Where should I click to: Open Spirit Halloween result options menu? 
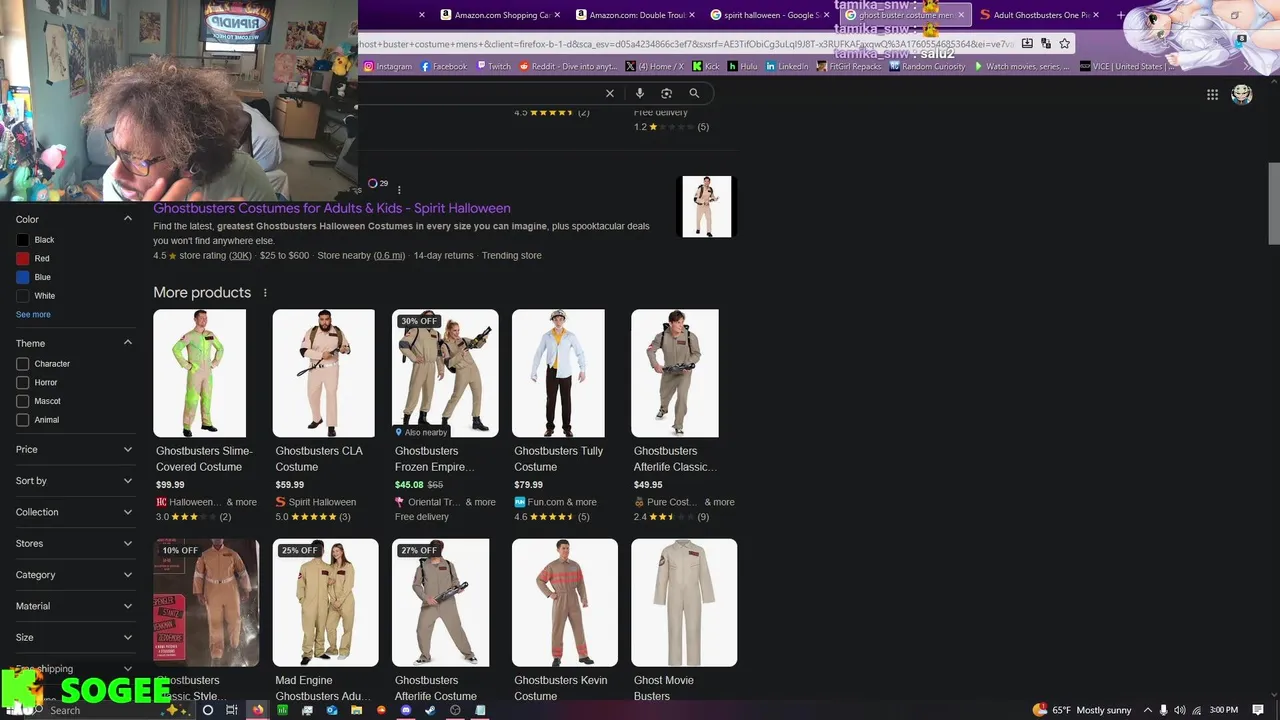[399, 190]
